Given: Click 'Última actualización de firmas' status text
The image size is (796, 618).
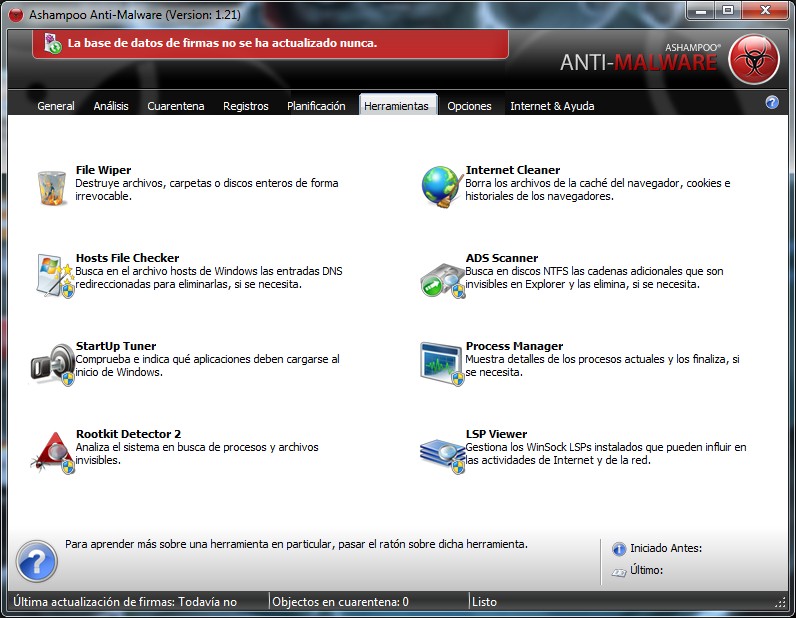Looking at the screenshot, I should pos(125,602).
